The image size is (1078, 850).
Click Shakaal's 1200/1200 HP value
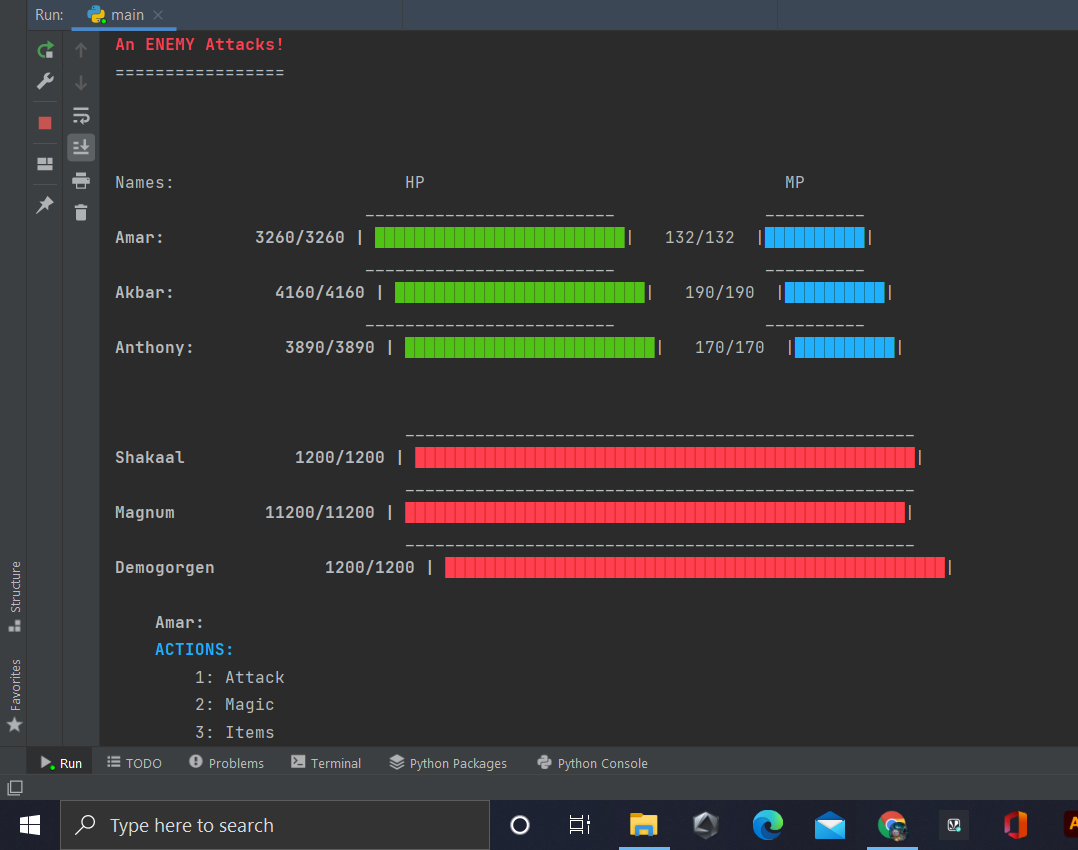[x=340, y=458]
